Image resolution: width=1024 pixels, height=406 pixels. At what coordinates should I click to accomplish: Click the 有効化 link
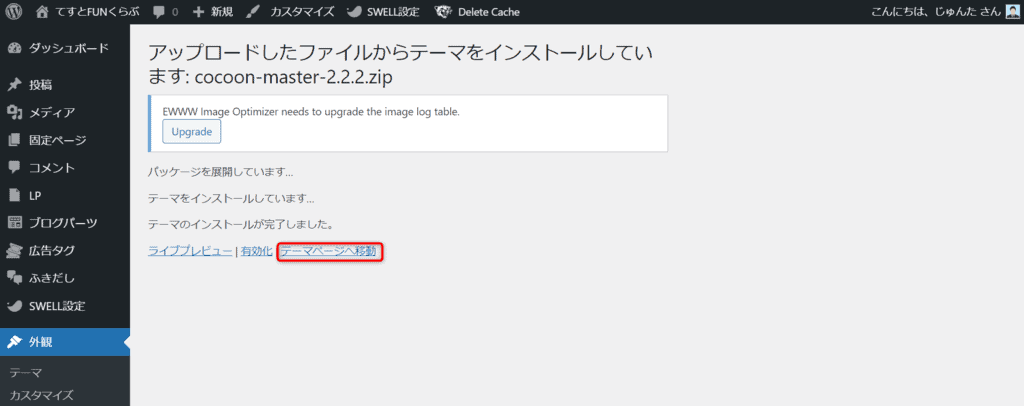[x=256, y=252]
